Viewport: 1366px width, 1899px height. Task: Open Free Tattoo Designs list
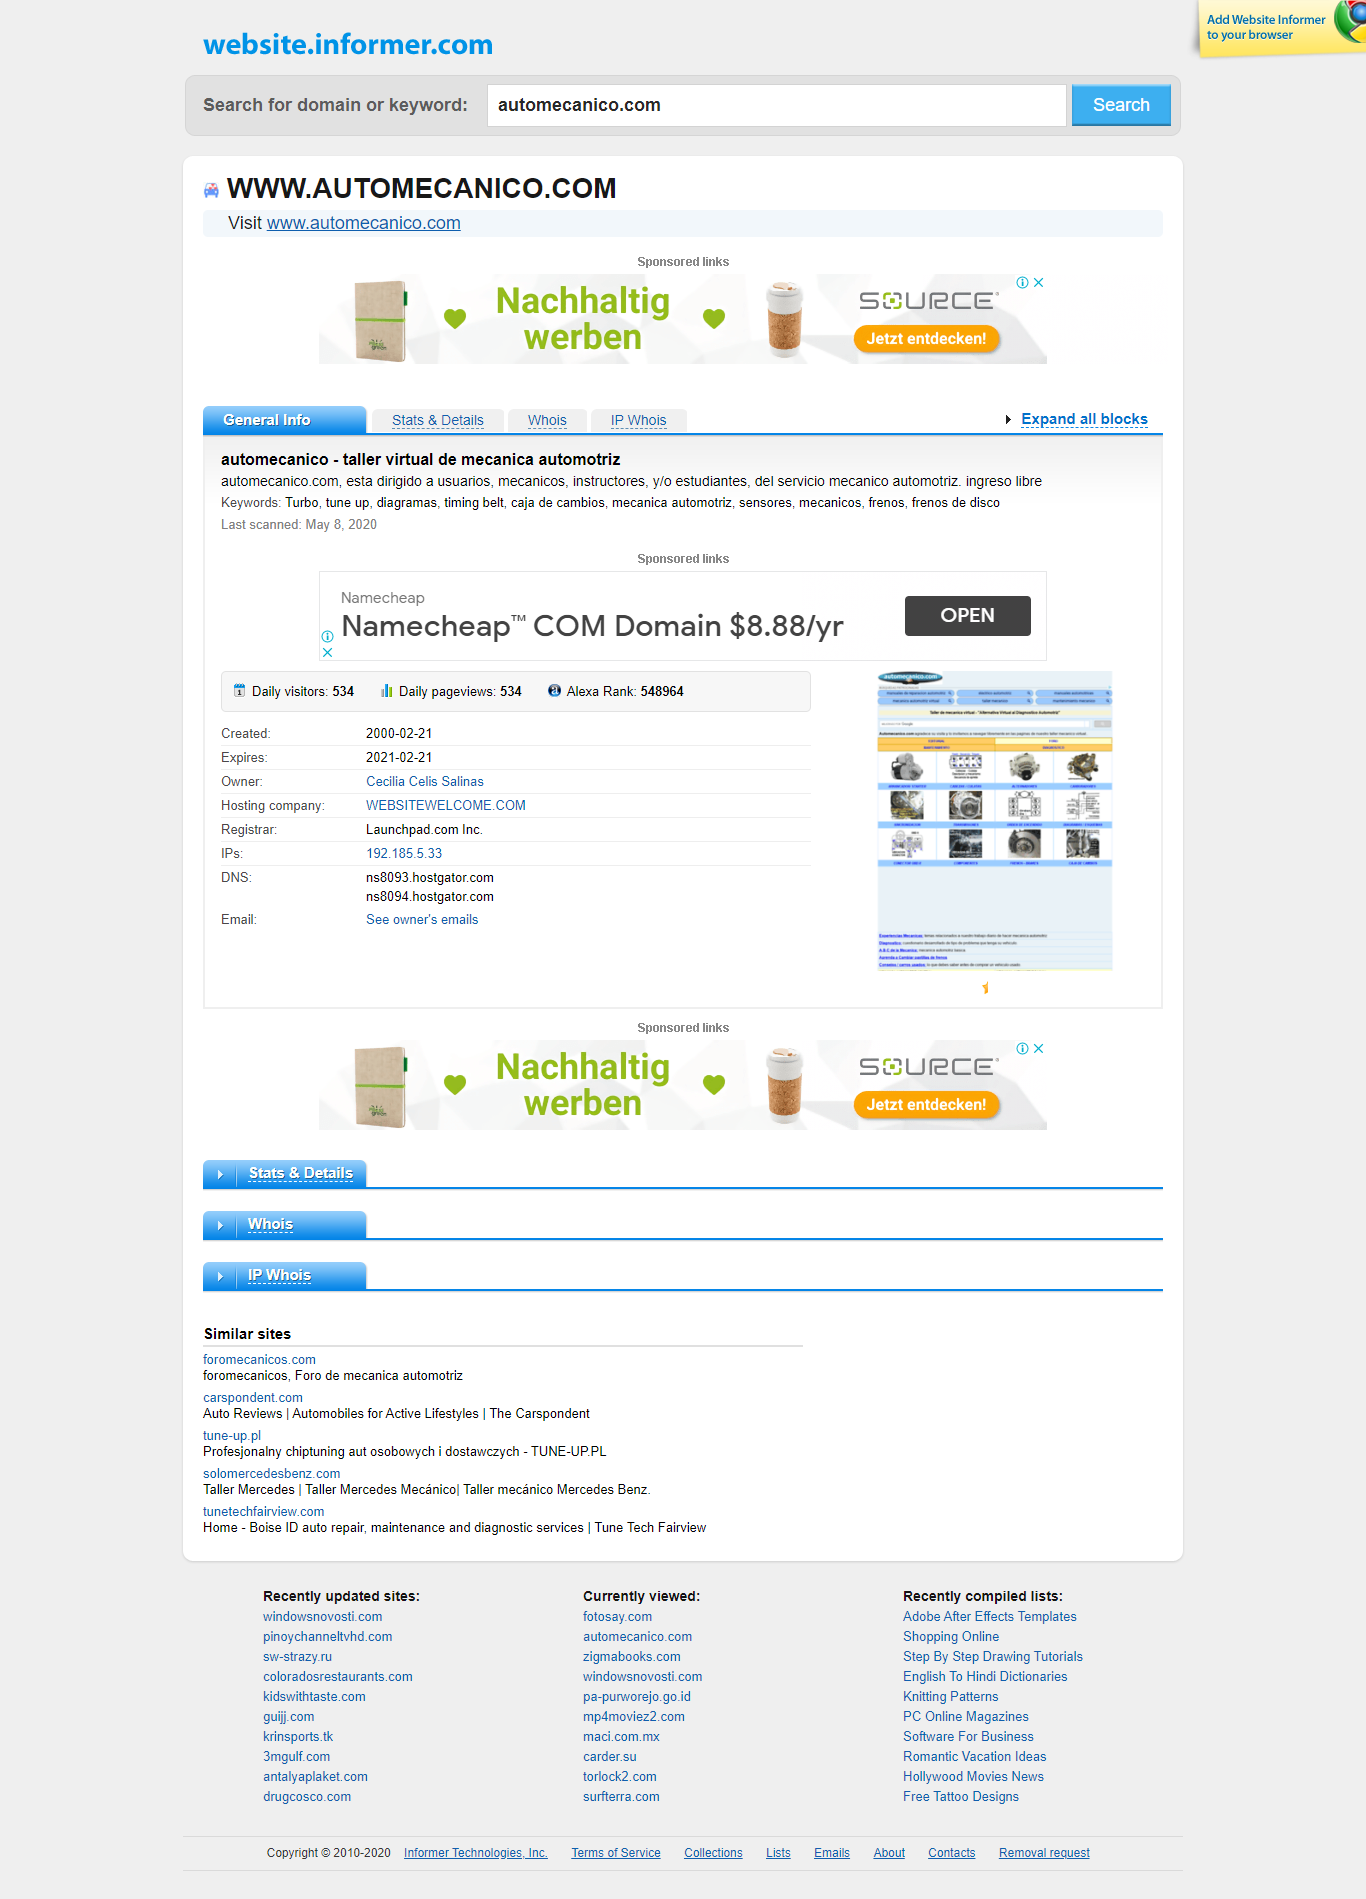(x=961, y=1797)
